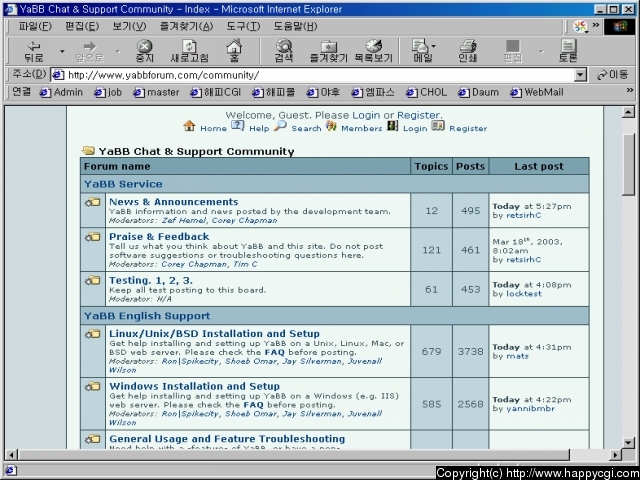Click the Windows Installation board folder icon

tap(93, 386)
